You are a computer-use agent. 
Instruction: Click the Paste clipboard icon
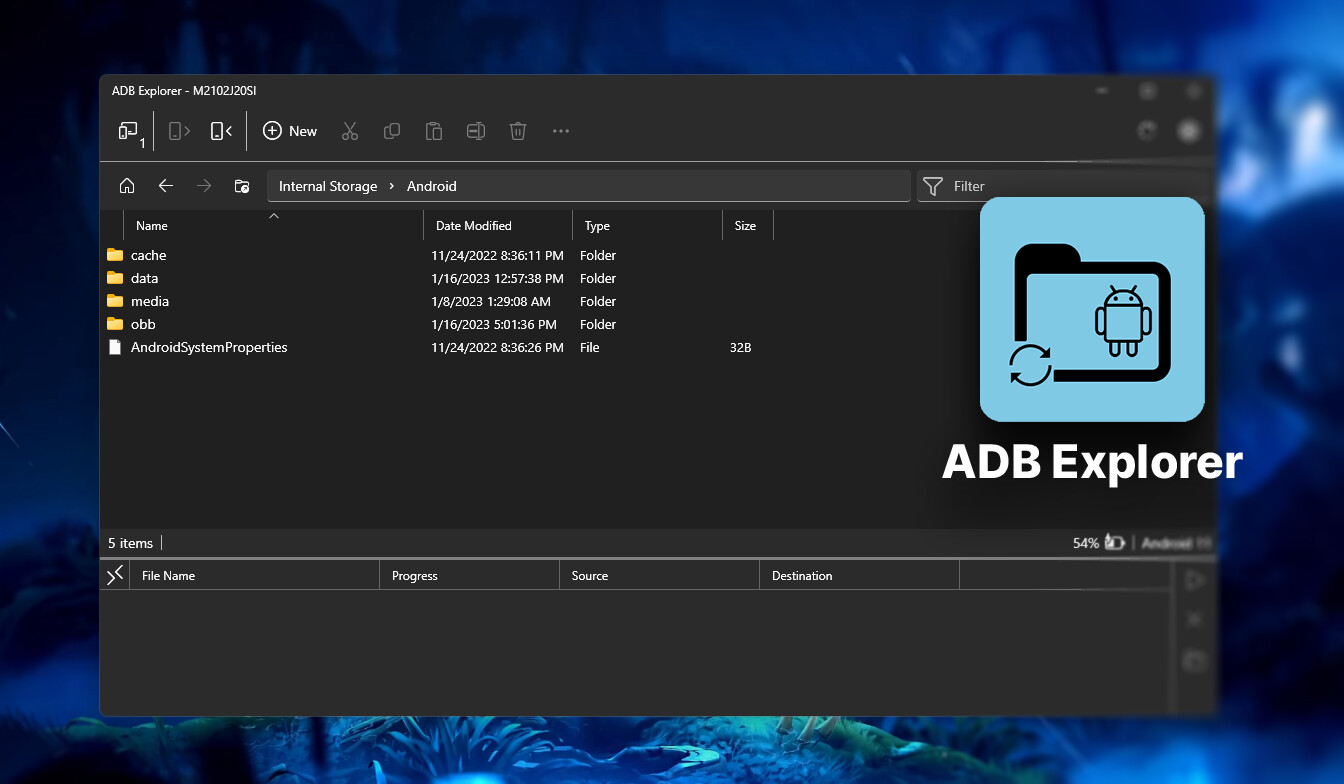(x=434, y=131)
